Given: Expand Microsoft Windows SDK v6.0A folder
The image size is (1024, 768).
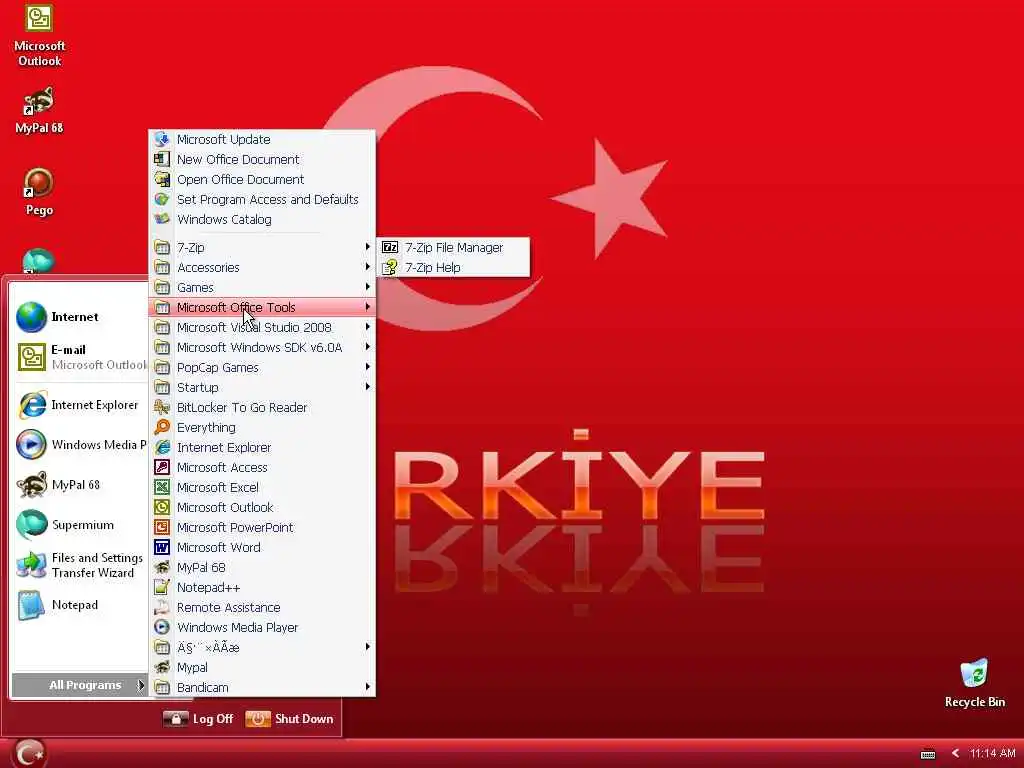Looking at the screenshot, I should point(262,347).
